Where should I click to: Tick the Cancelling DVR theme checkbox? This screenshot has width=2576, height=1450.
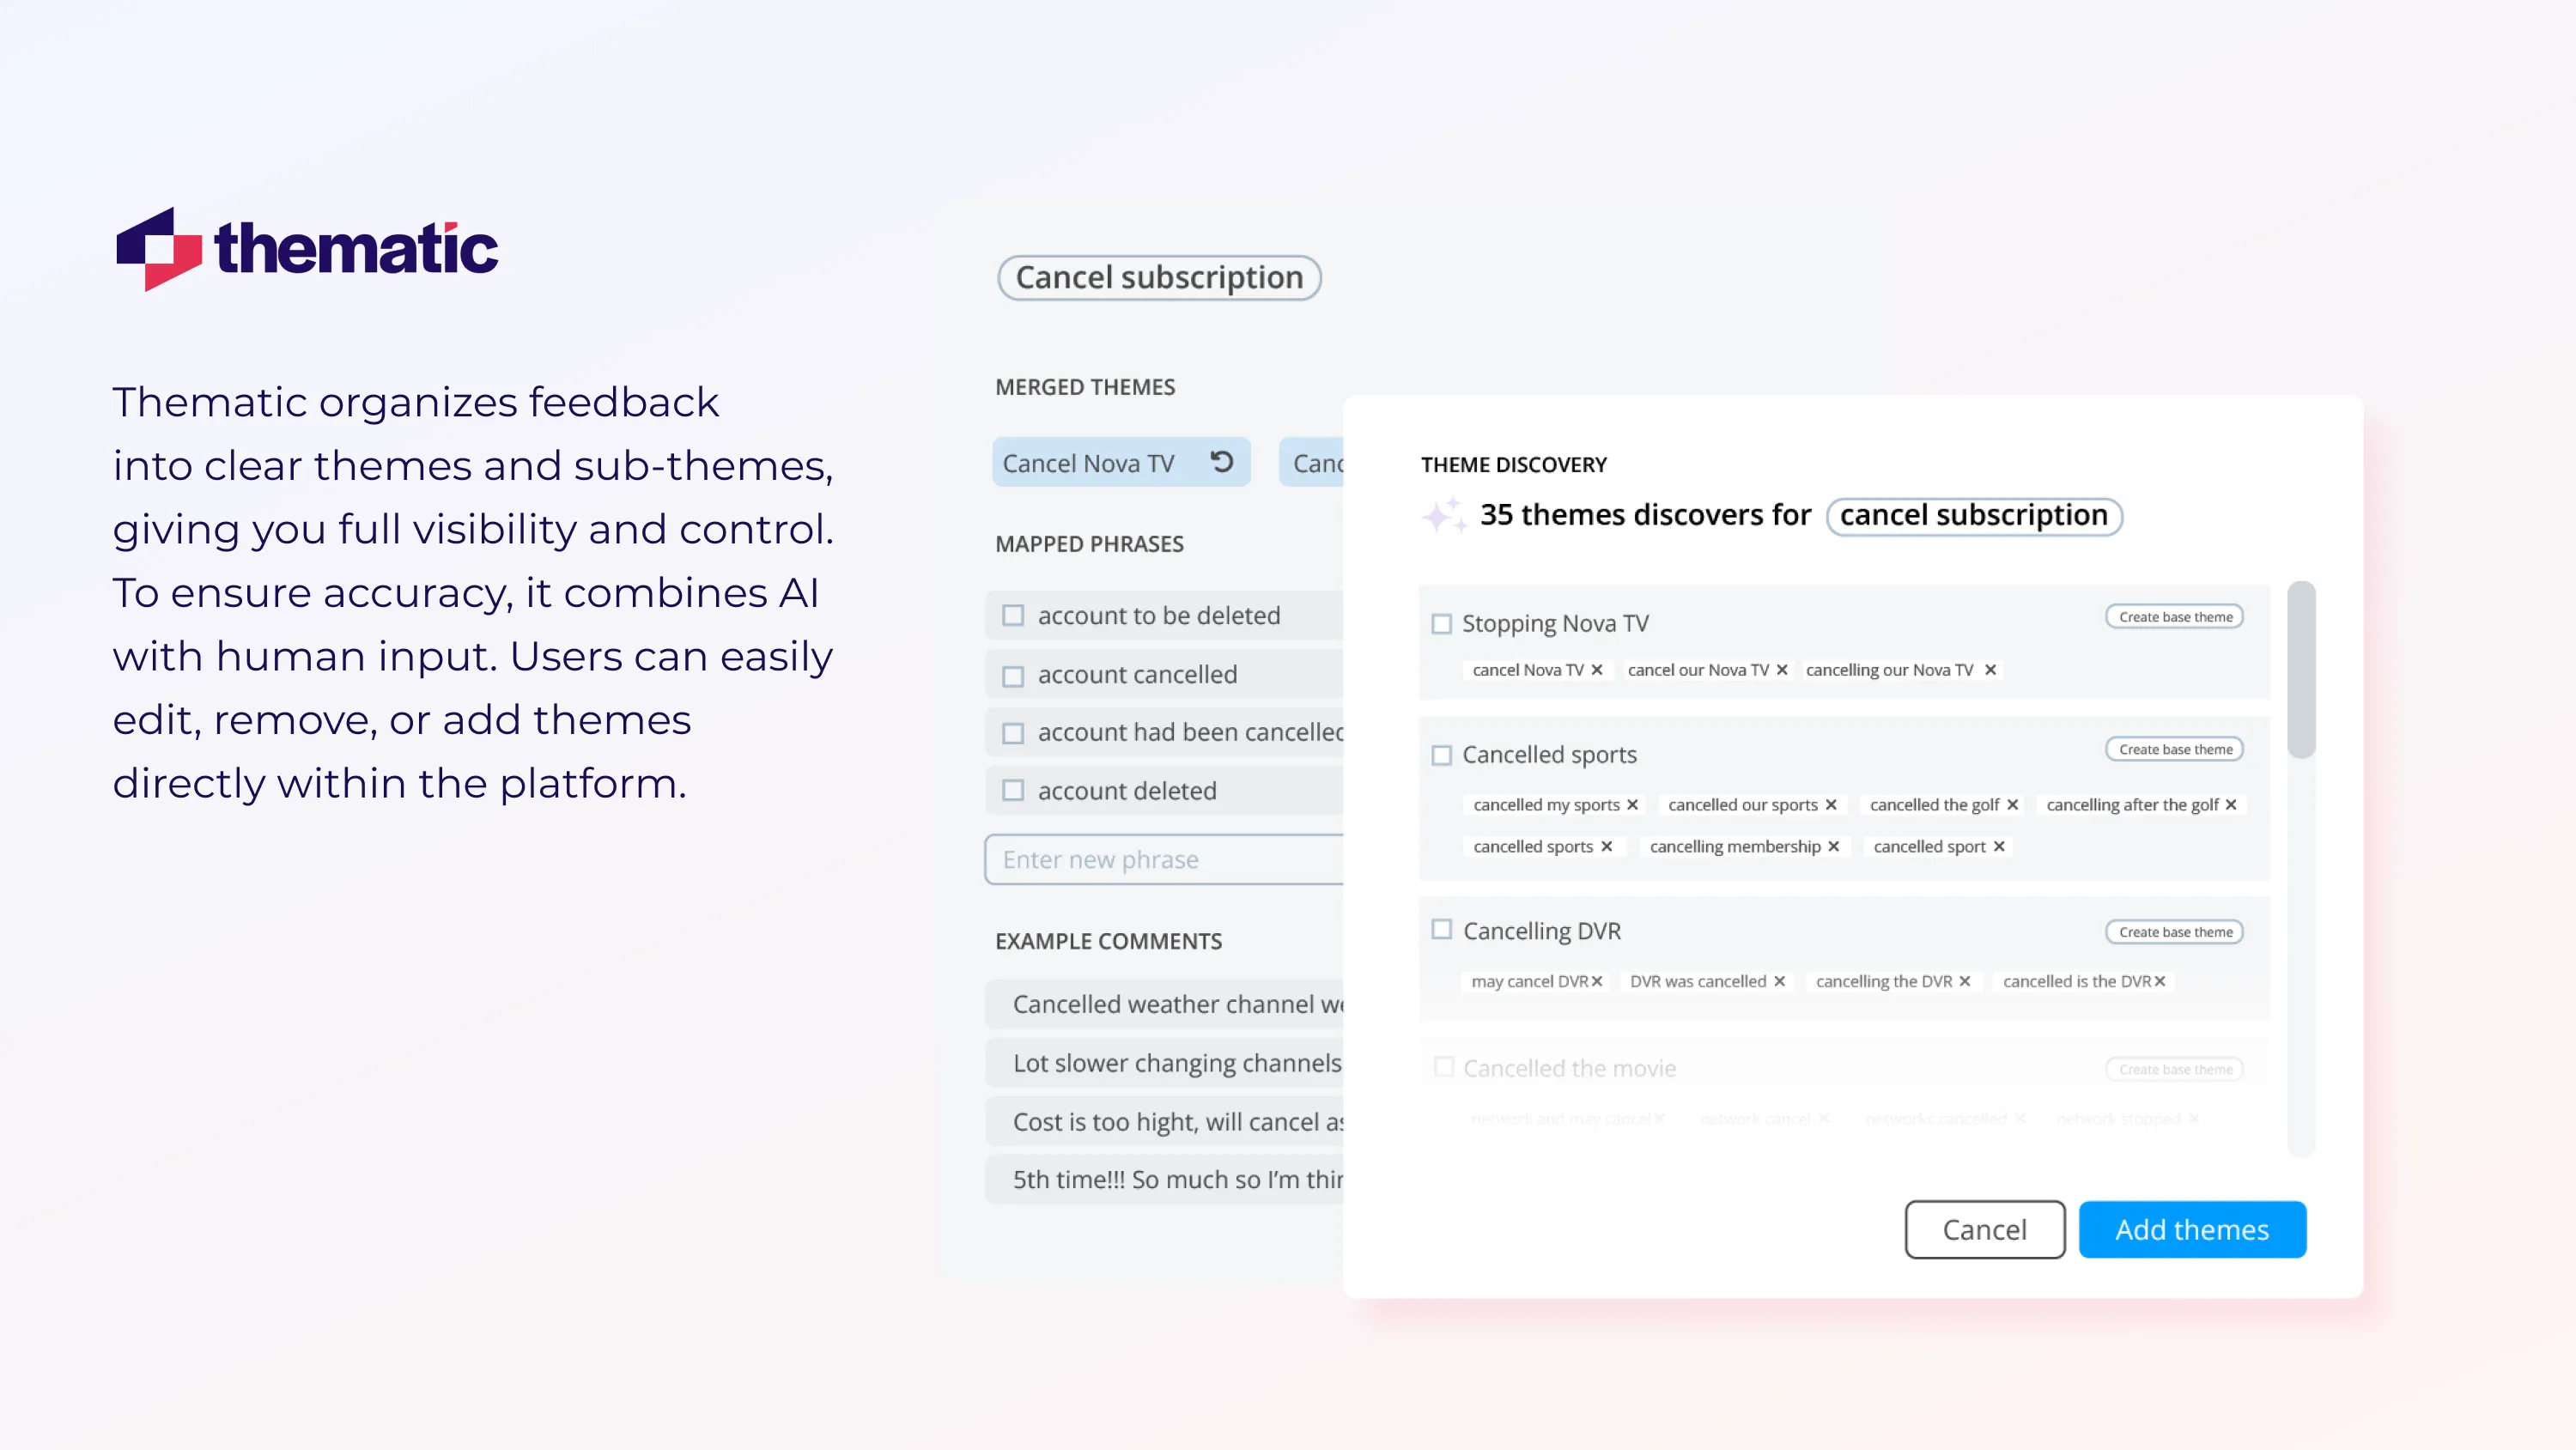coord(1441,930)
